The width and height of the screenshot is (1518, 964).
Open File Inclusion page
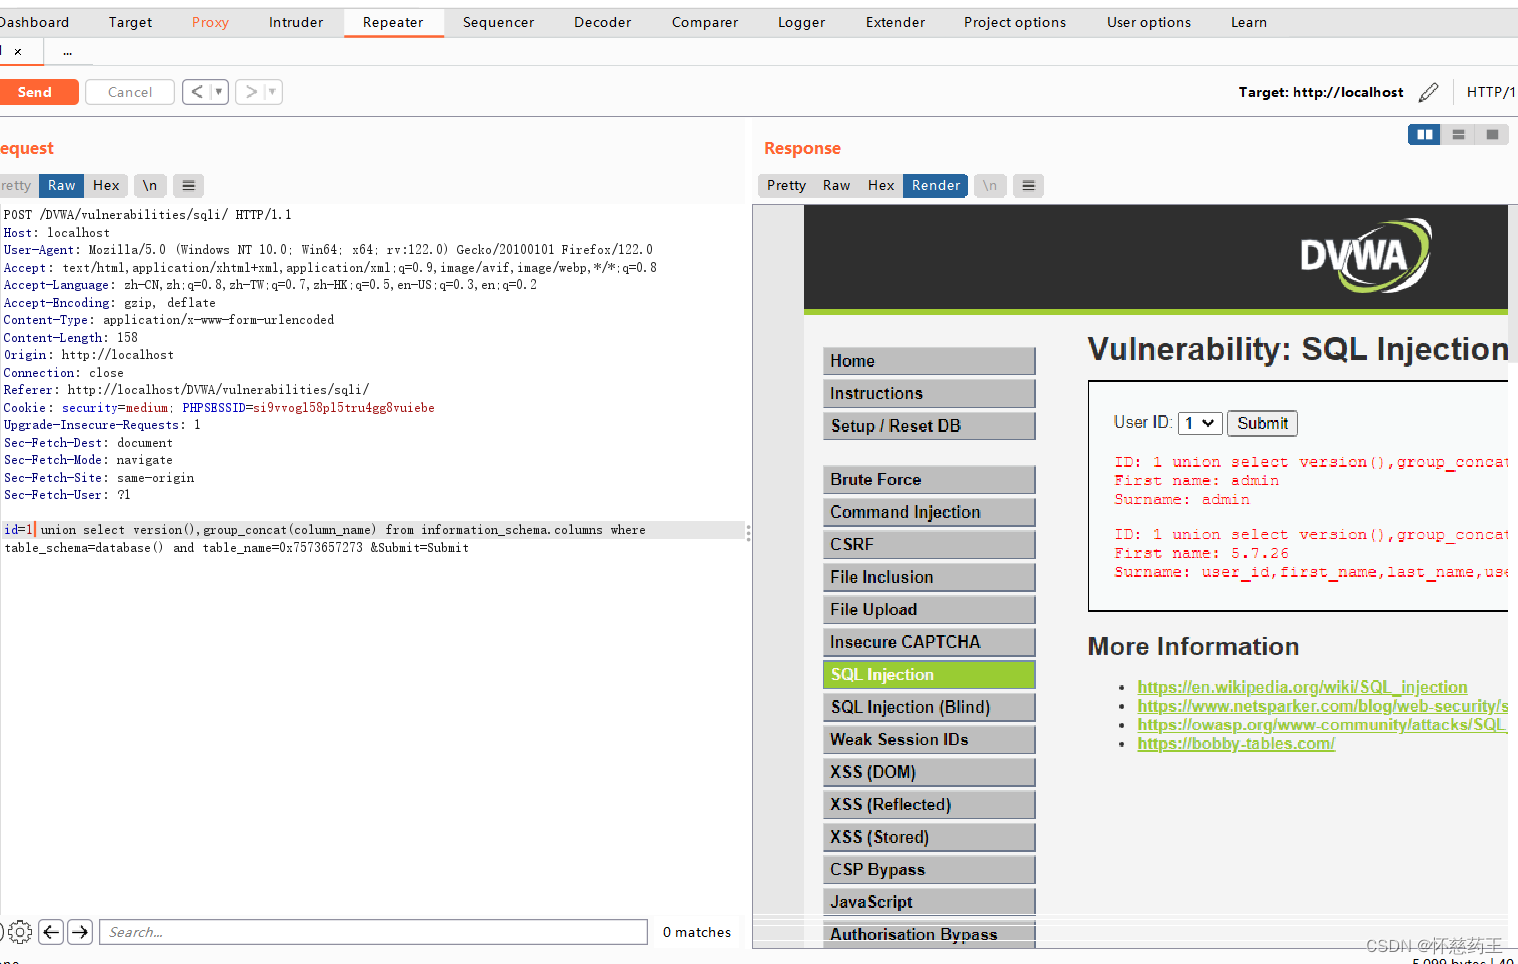coord(929,577)
